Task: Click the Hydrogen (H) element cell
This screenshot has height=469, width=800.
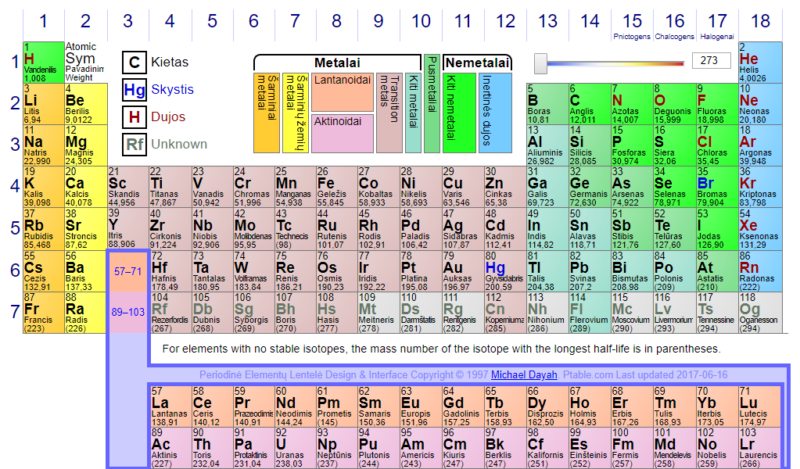Action: tap(43, 64)
